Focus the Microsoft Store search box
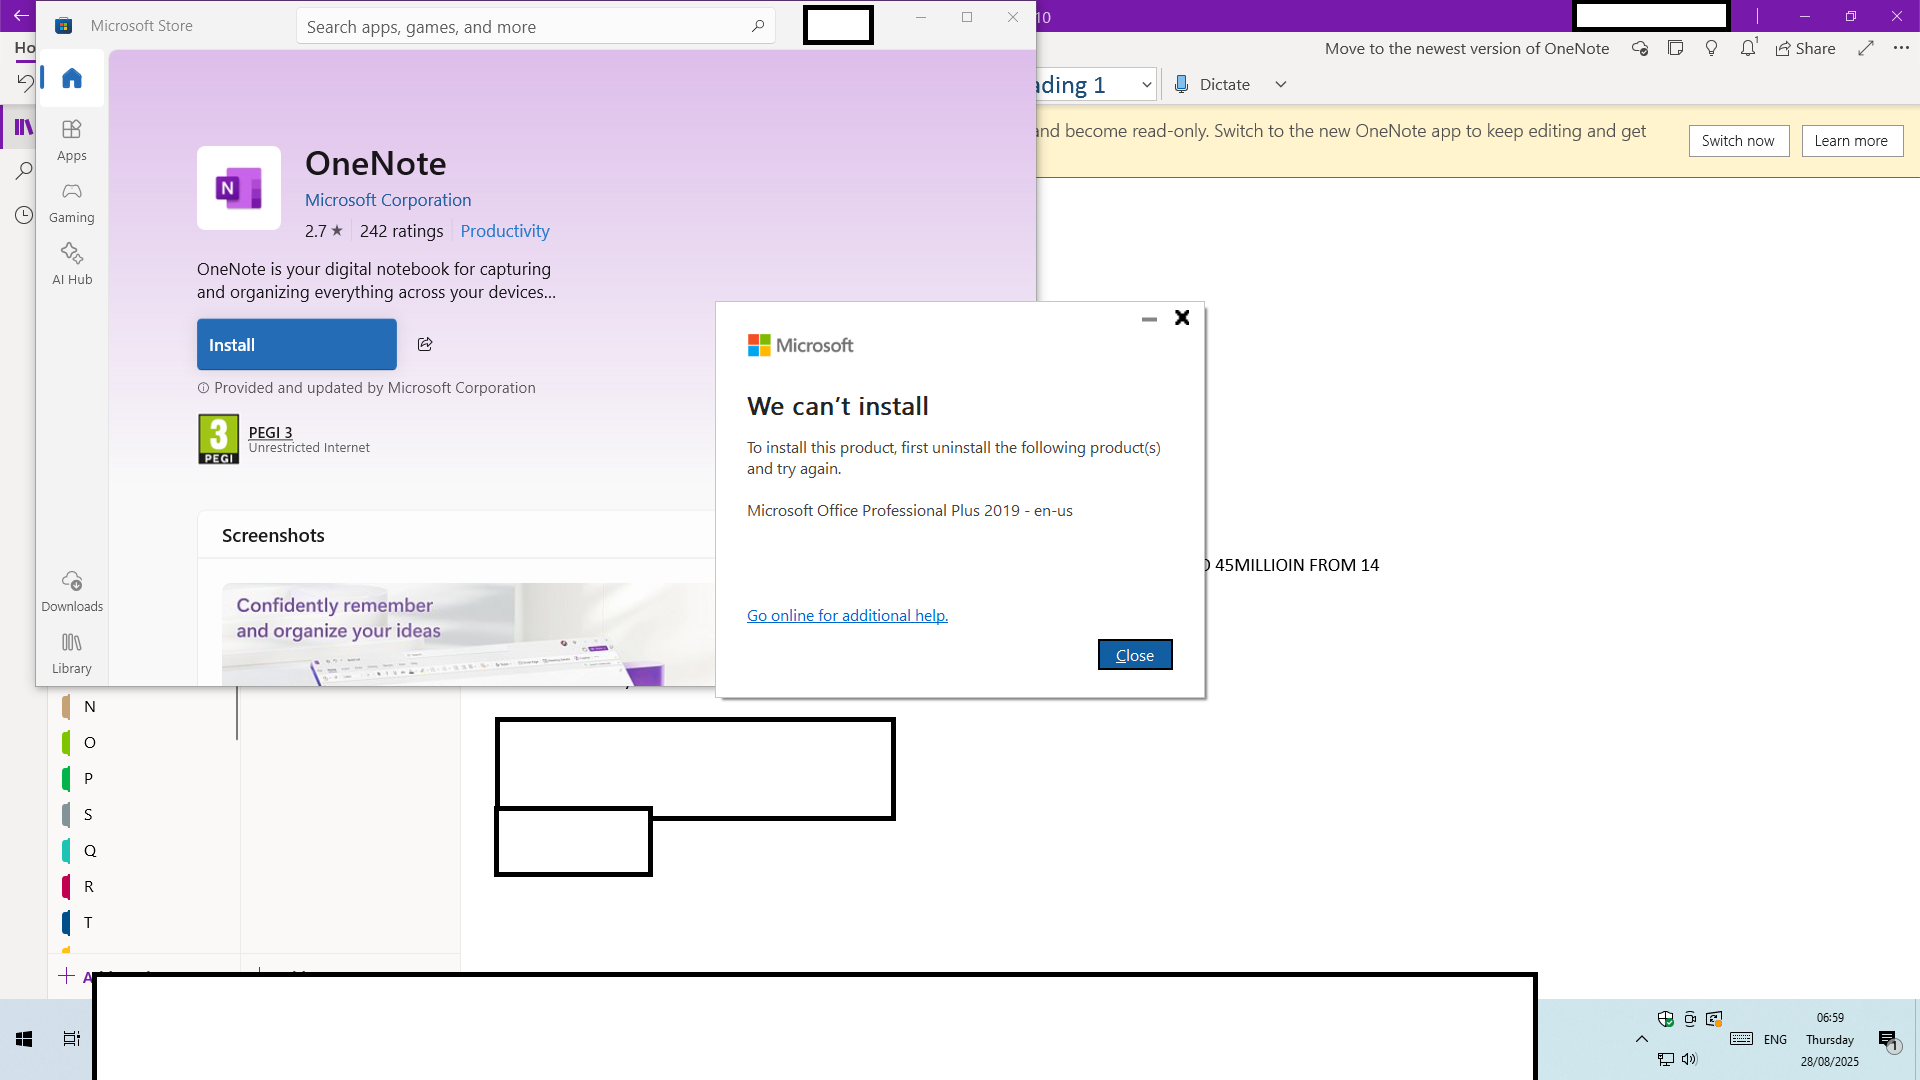This screenshot has height=1080, width=1920. (536, 26)
